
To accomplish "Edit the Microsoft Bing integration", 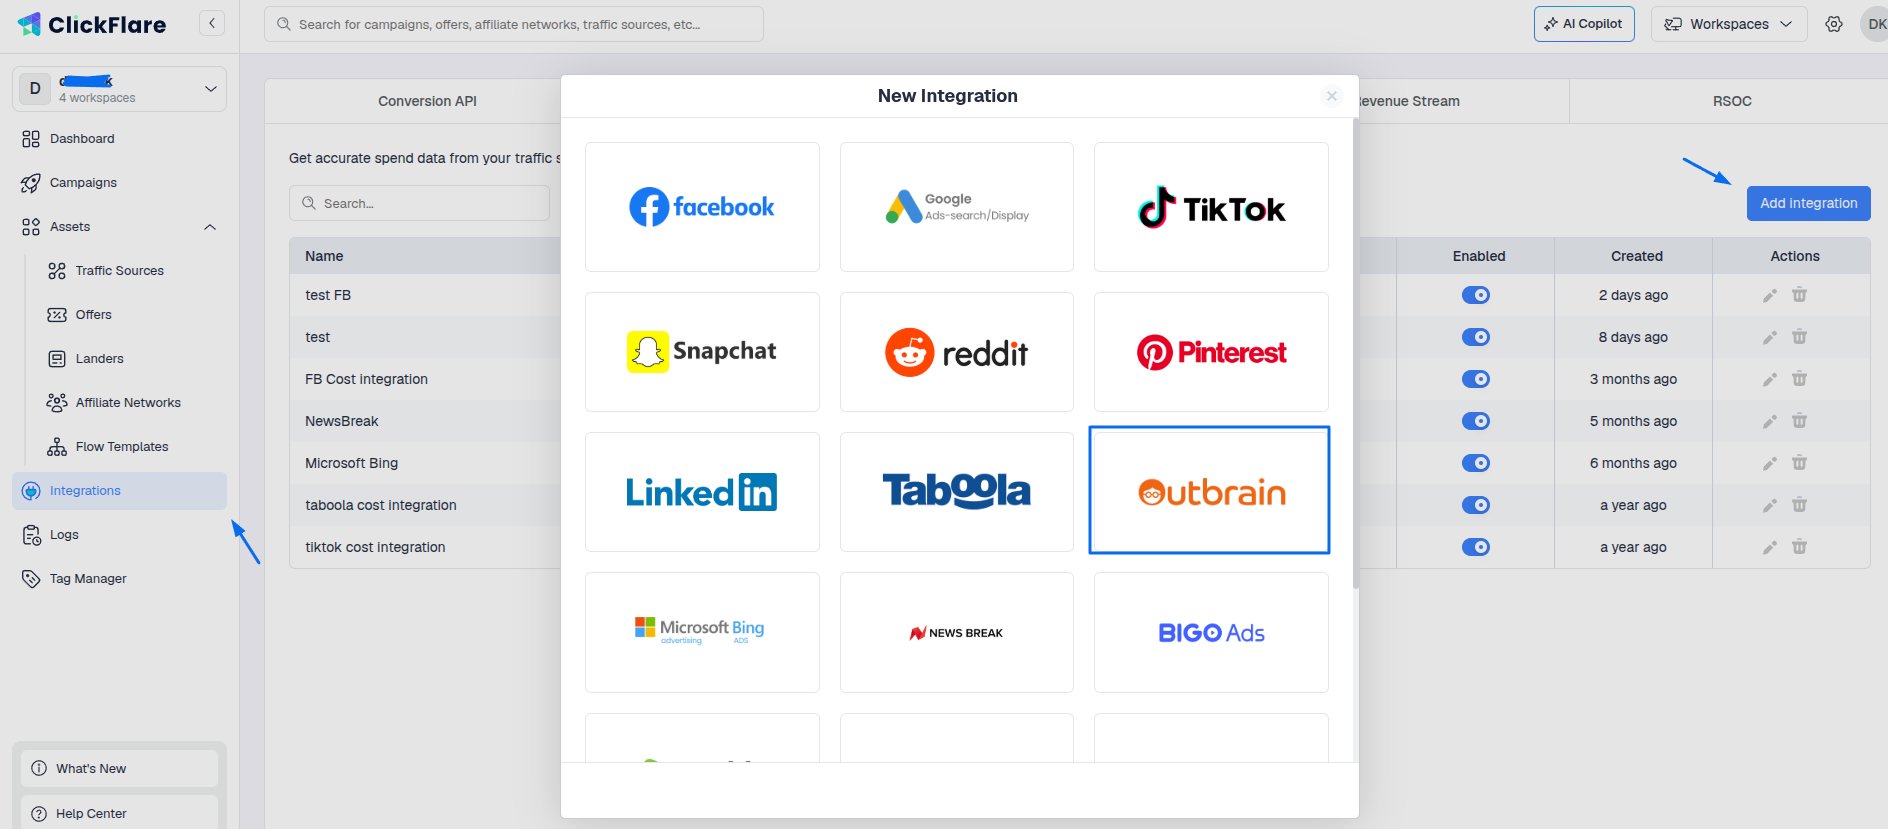I will [x=1770, y=463].
